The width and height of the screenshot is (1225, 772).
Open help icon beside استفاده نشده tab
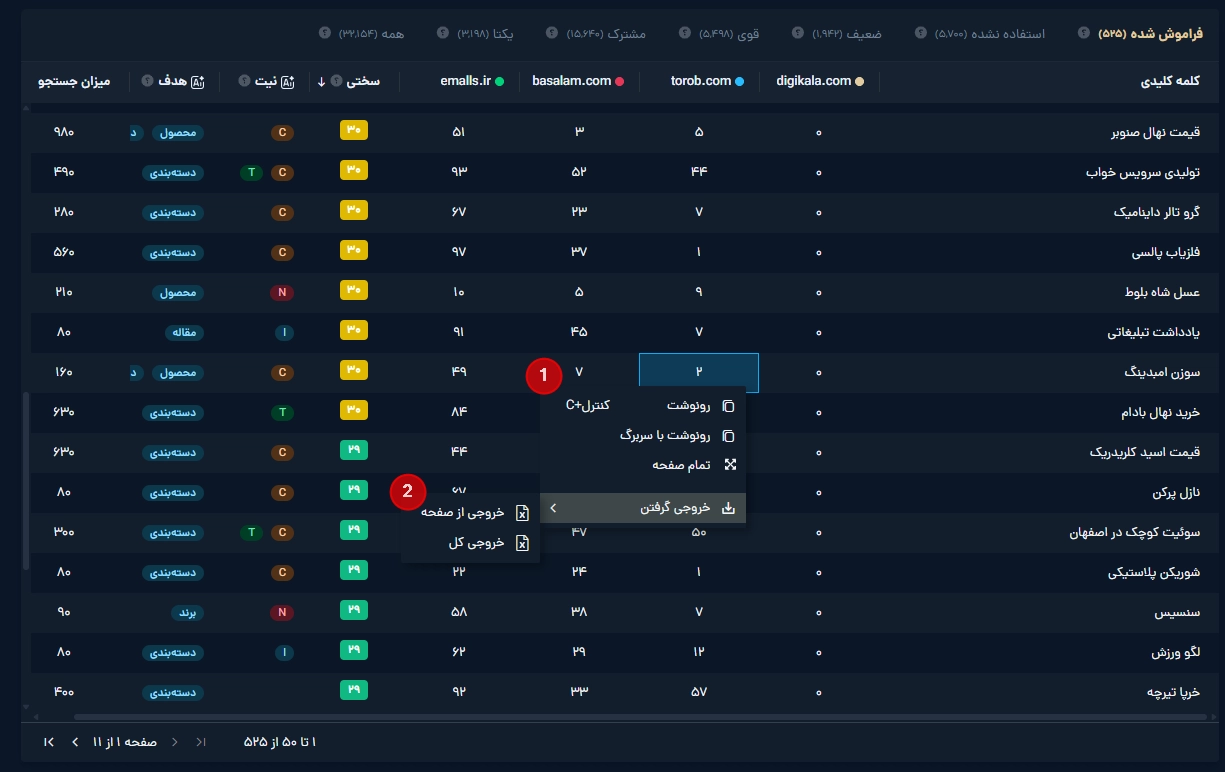coord(920,33)
